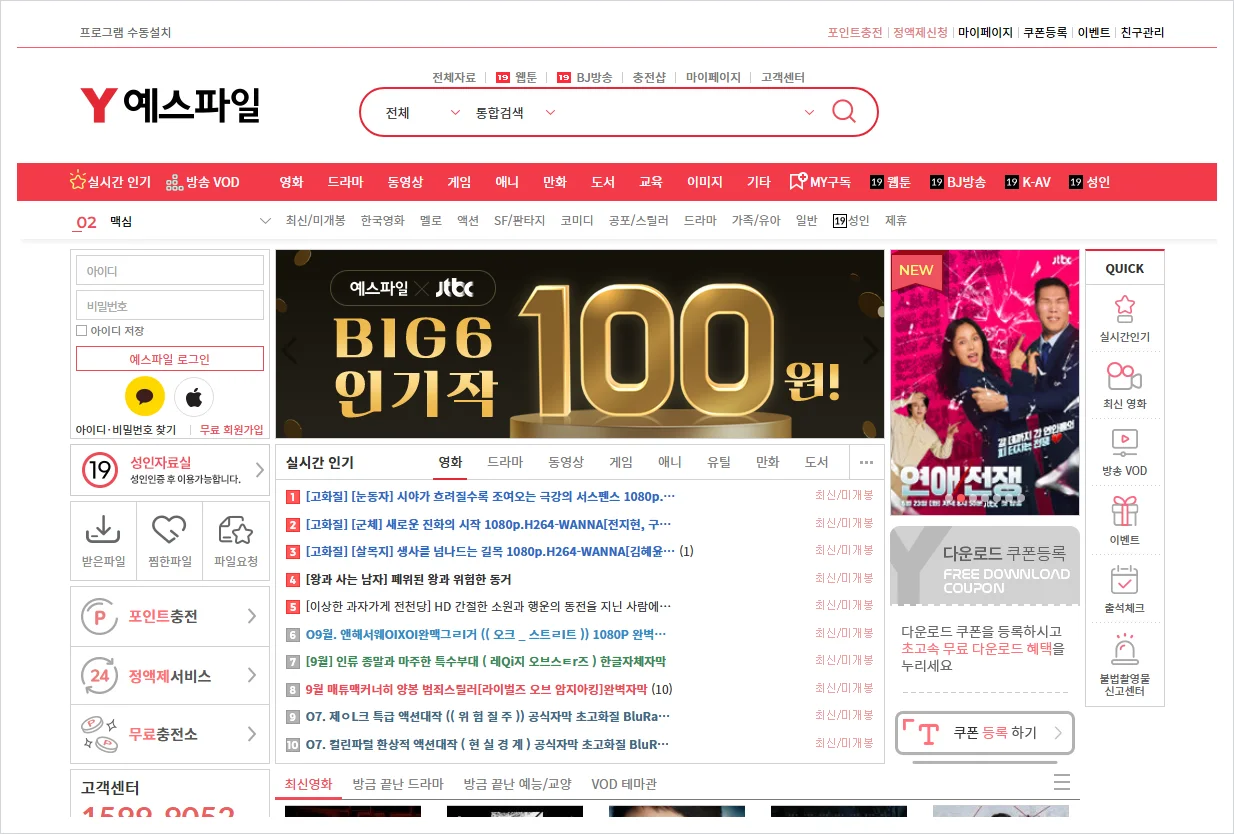Screen dimensions: 1234x834
Task: Open the 연애전쟁 NEW poster
Action: (985, 382)
